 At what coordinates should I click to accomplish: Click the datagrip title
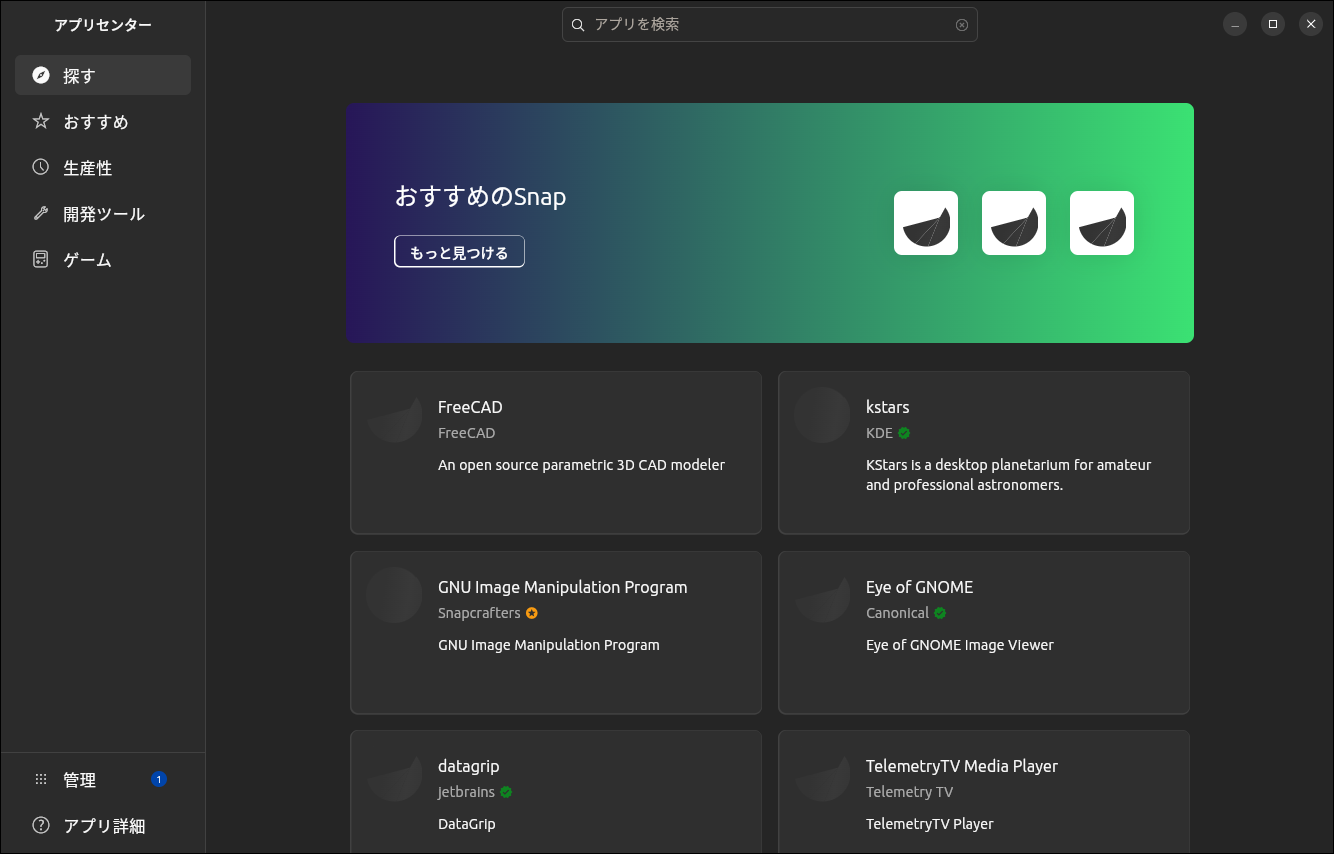[x=469, y=766]
